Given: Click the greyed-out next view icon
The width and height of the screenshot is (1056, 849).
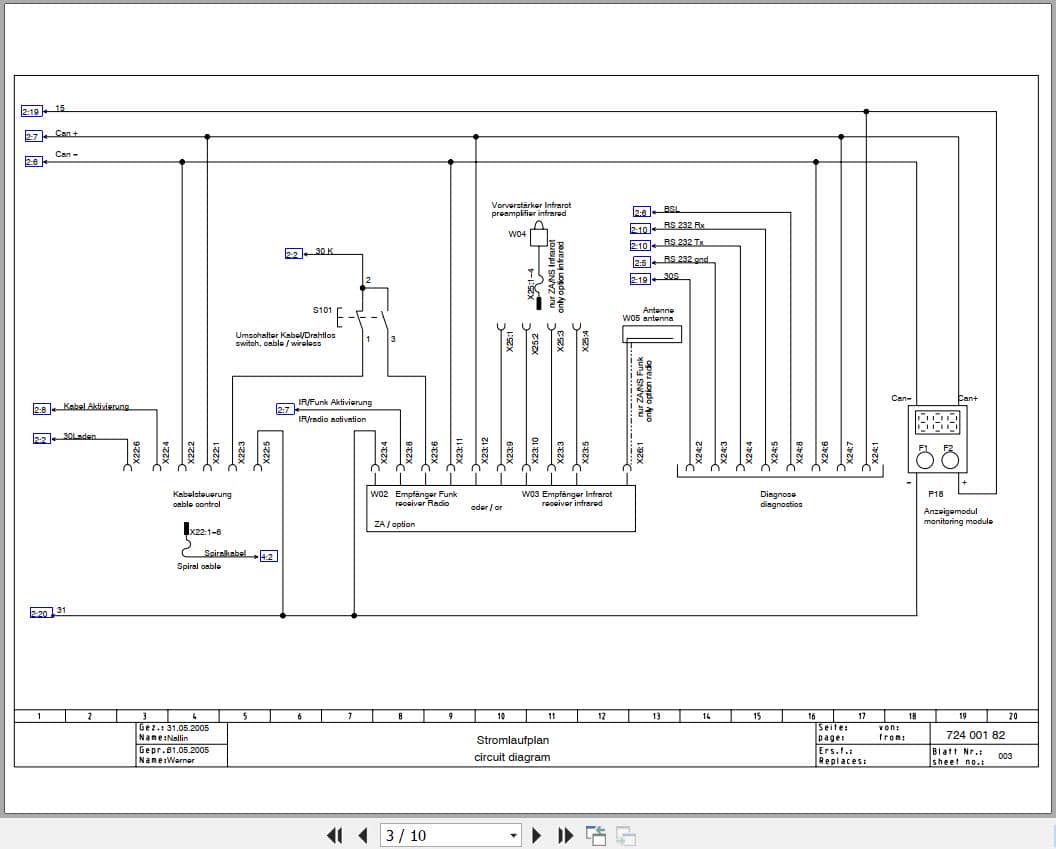Looking at the screenshot, I should click(x=626, y=836).
